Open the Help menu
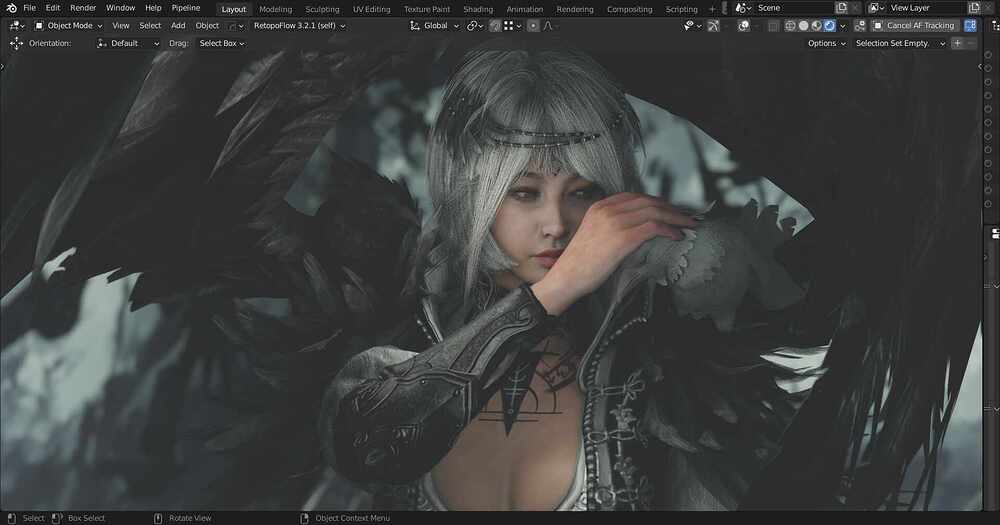The width and height of the screenshot is (1000, 525). pyautogui.click(x=153, y=8)
